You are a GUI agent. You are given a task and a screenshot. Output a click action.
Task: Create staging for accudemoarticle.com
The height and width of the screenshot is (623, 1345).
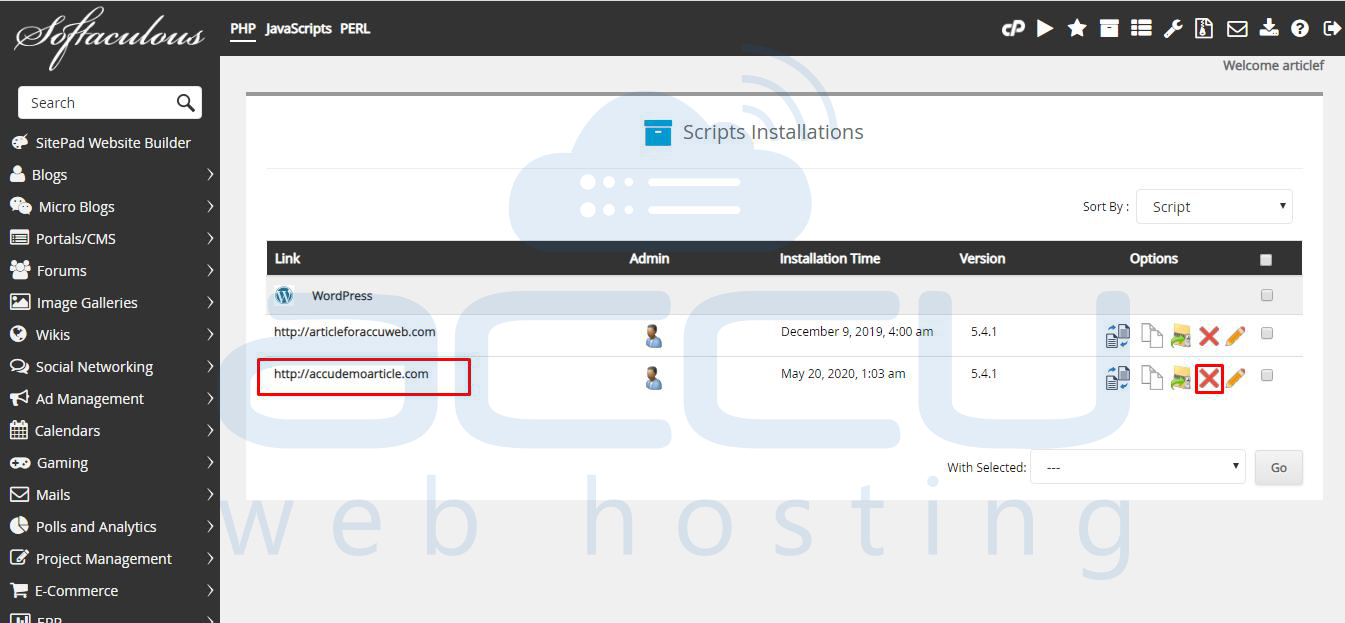pos(1118,378)
